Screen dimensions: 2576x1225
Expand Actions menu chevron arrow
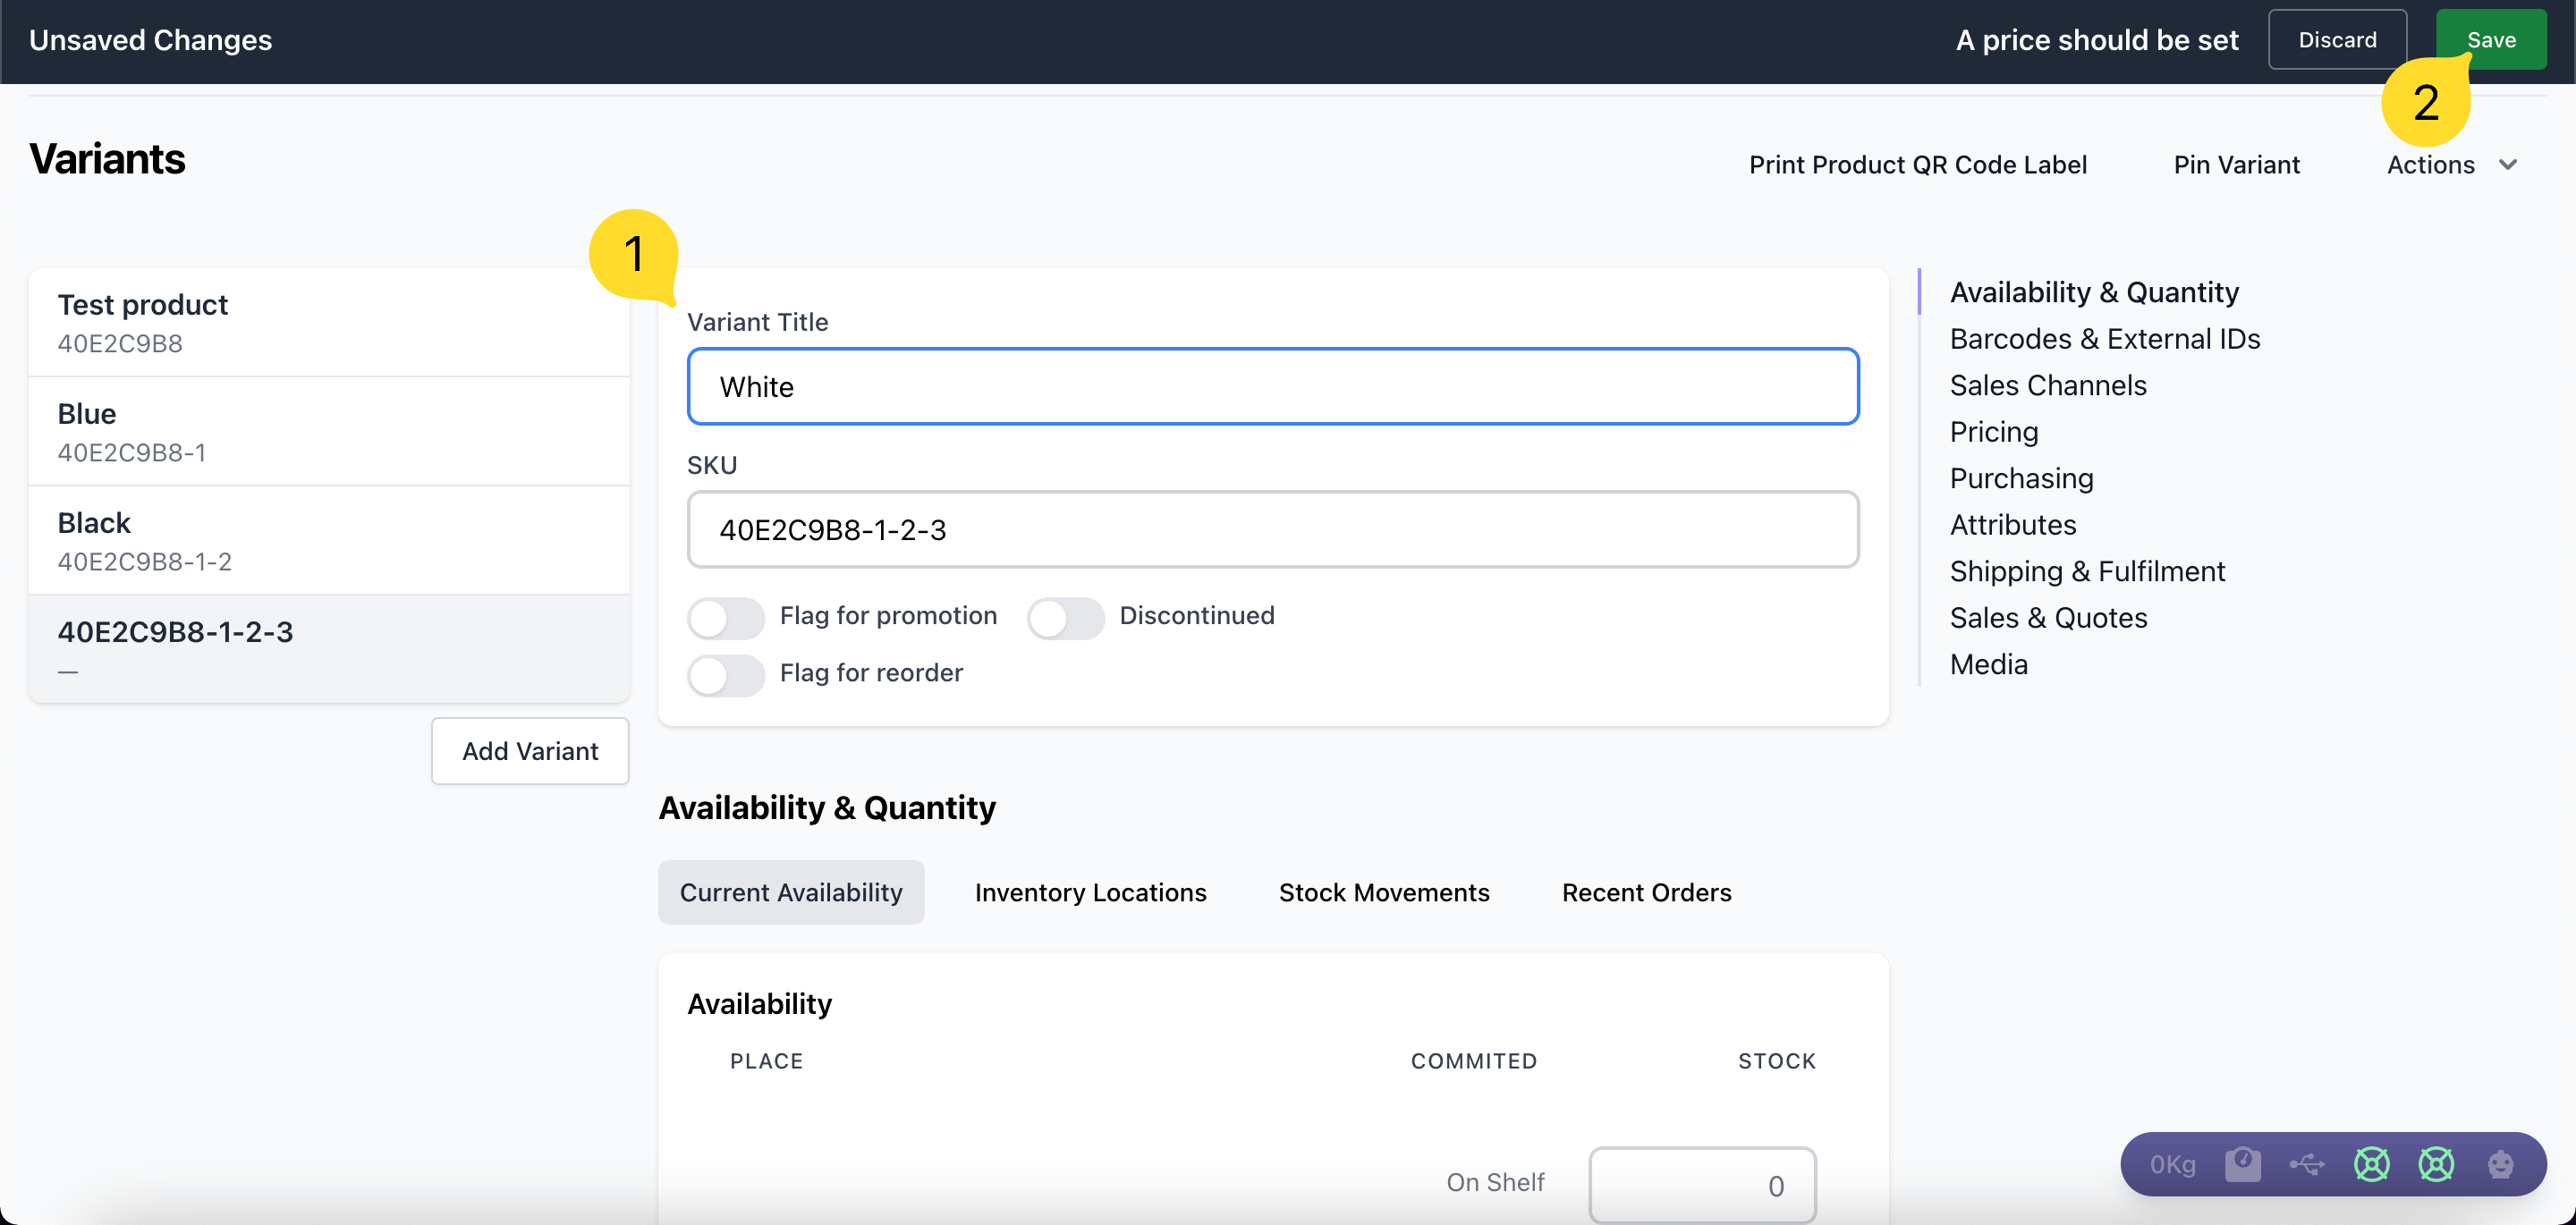tap(2507, 165)
